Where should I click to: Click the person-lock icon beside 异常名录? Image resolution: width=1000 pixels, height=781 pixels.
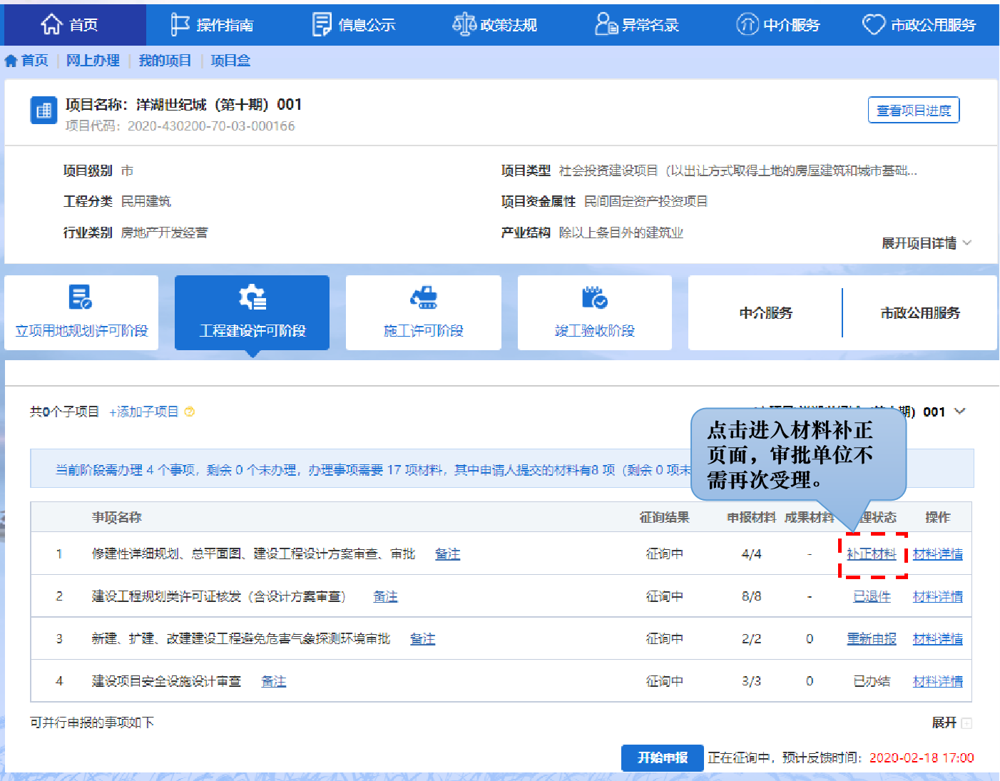point(605,24)
